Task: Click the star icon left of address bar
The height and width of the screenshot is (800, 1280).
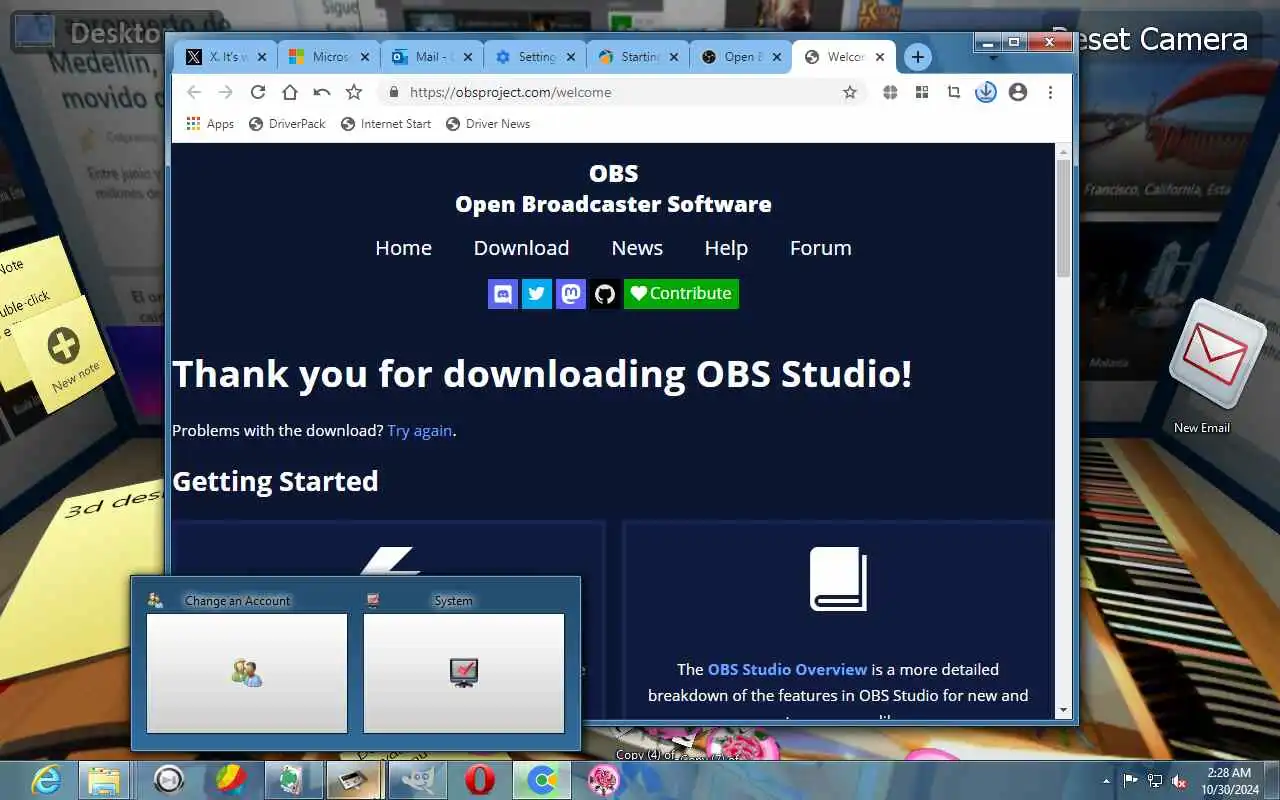Action: click(353, 92)
